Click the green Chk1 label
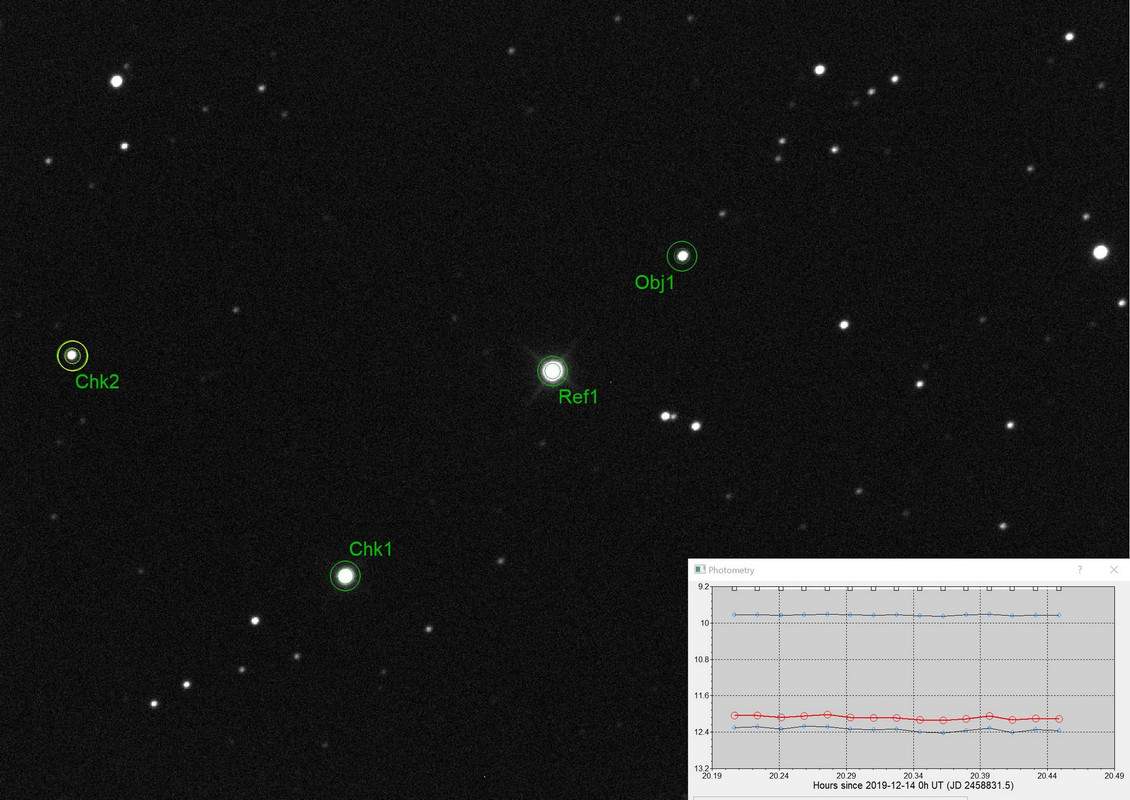The height and width of the screenshot is (800, 1130). 370,549
